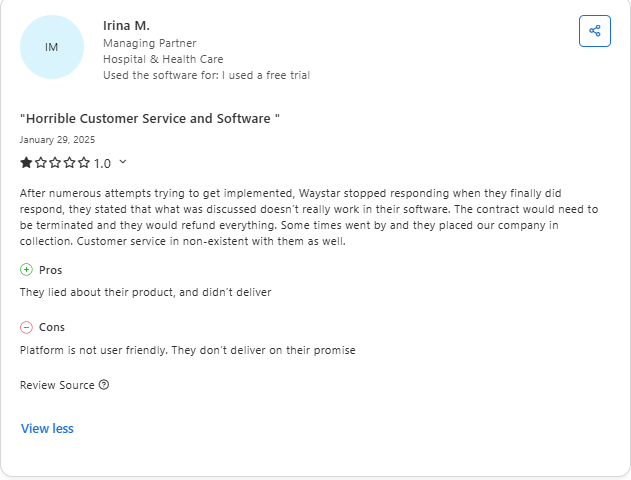Click the Pros section heading
Image resolution: width=631 pixels, height=480 pixels.
[50, 270]
